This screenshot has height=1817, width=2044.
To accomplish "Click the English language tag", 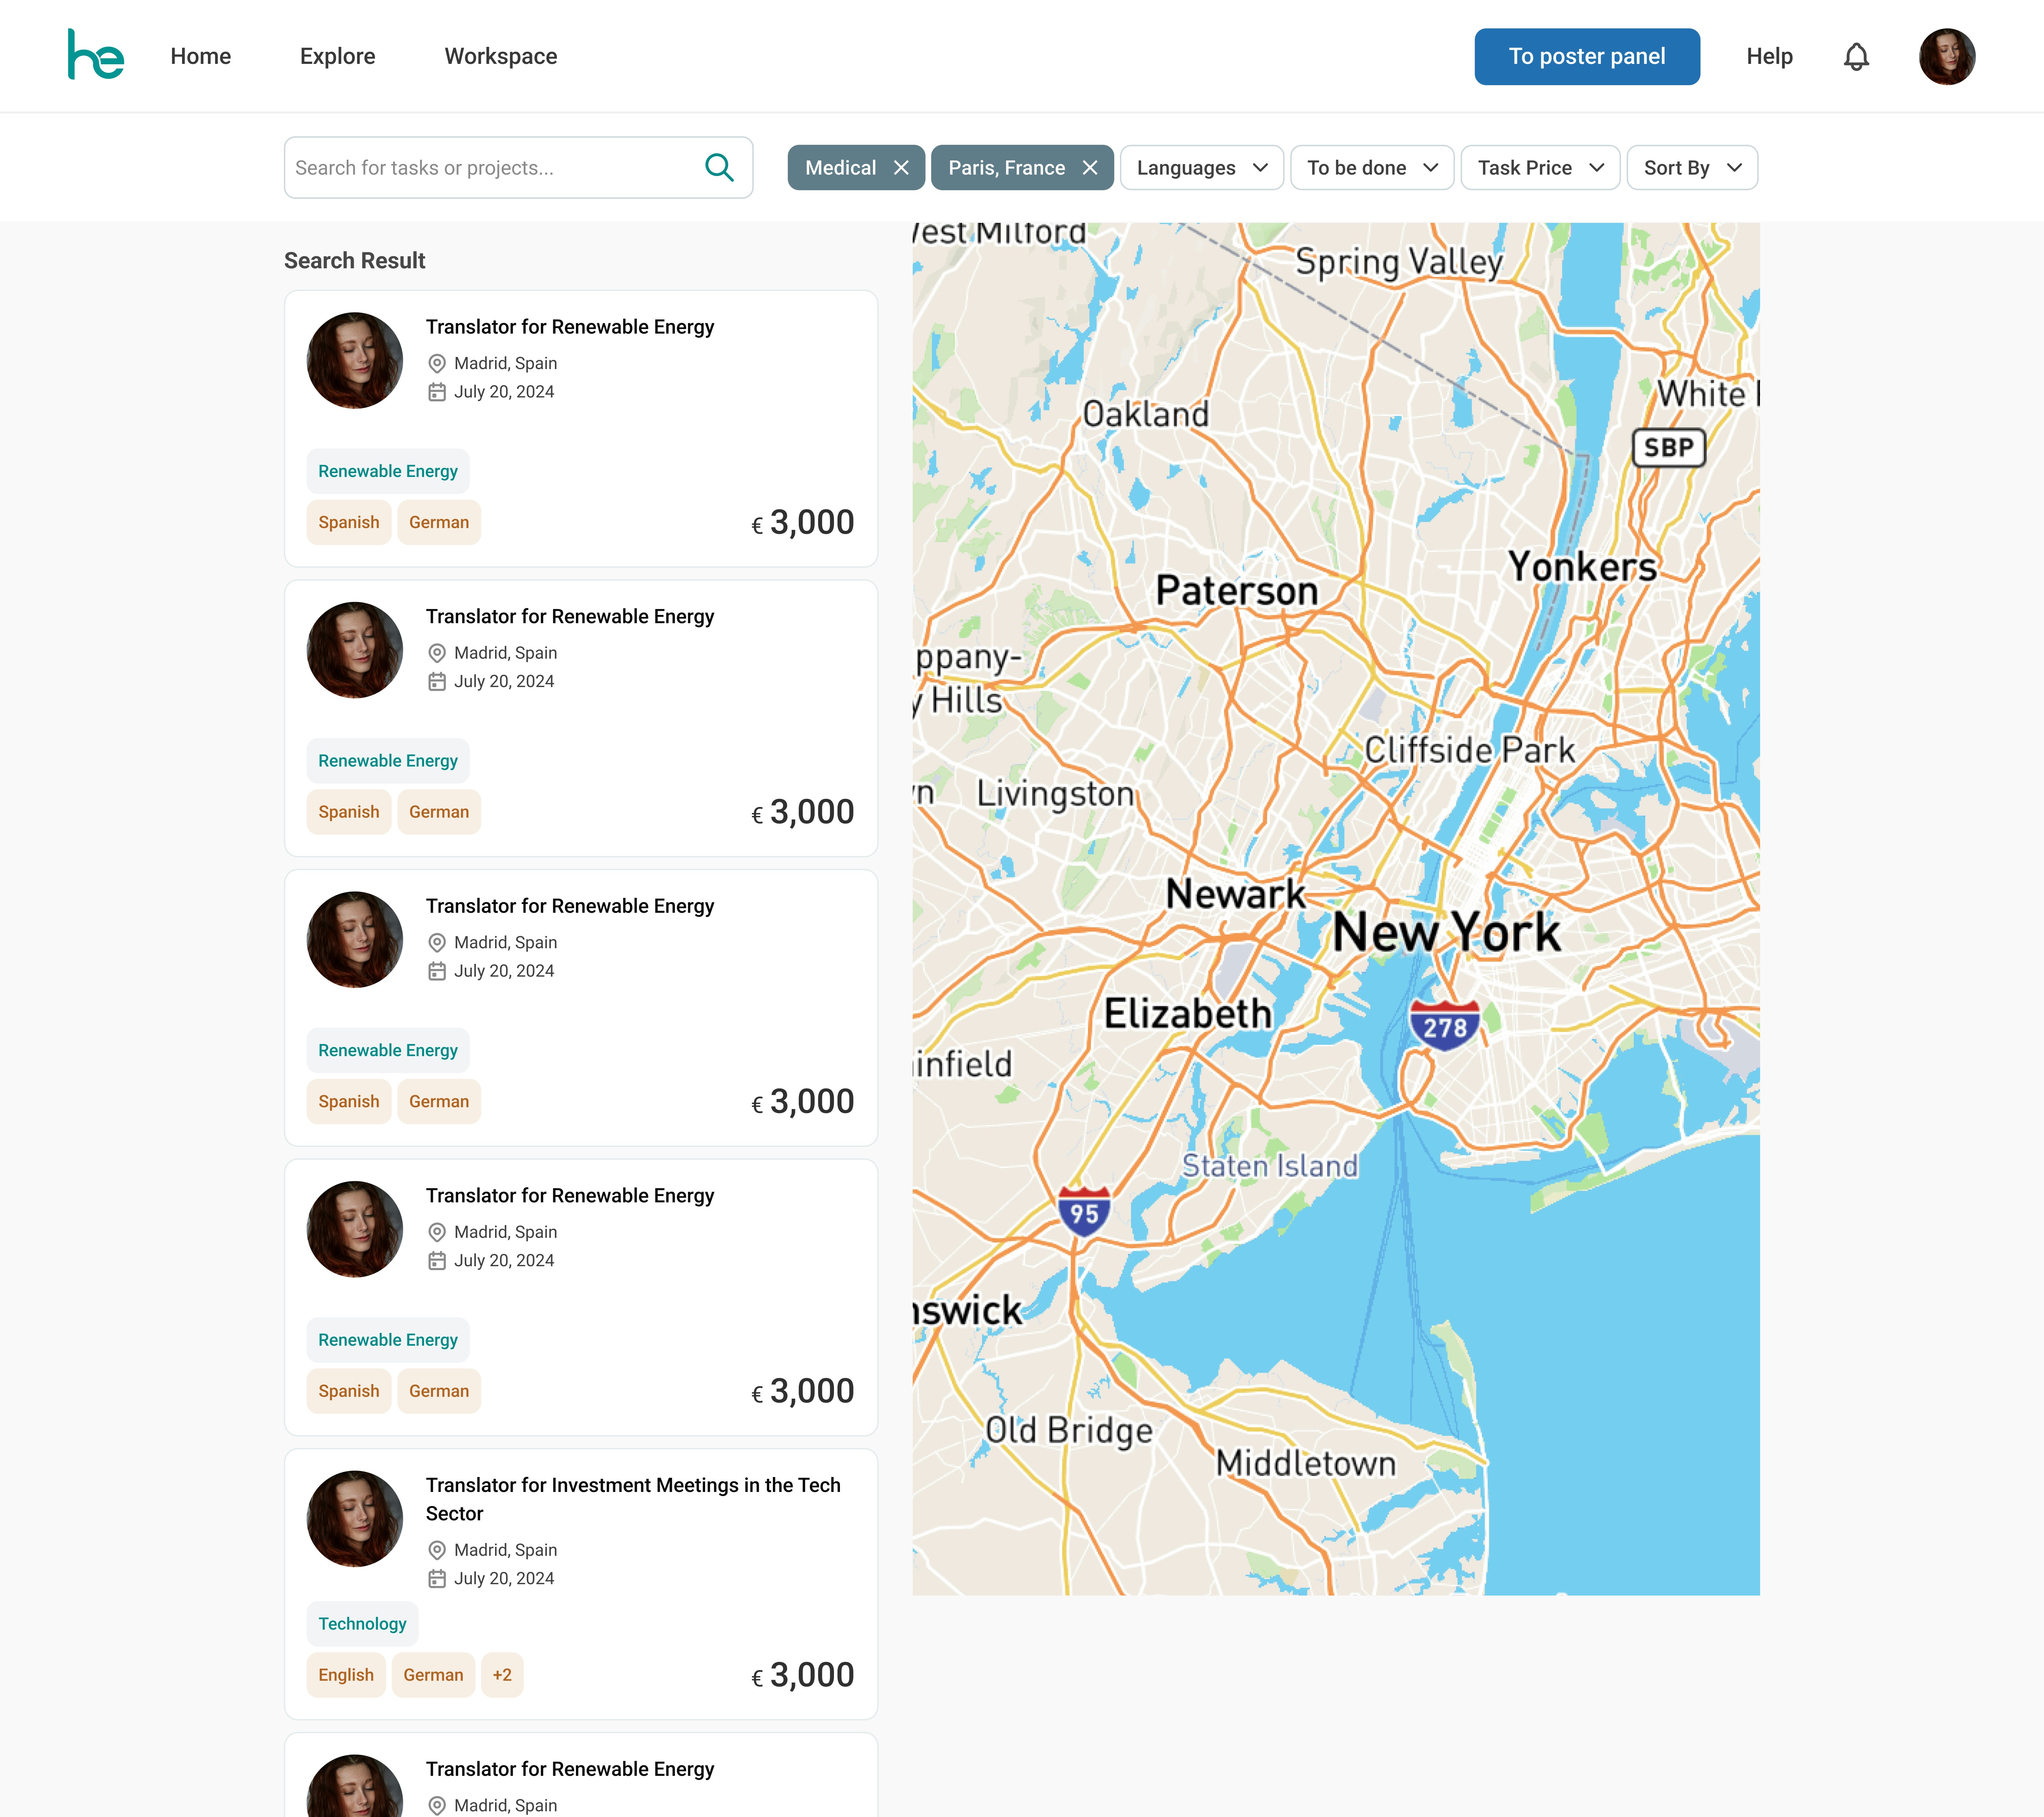I will pyautogui.click(x=346, y=1675).
